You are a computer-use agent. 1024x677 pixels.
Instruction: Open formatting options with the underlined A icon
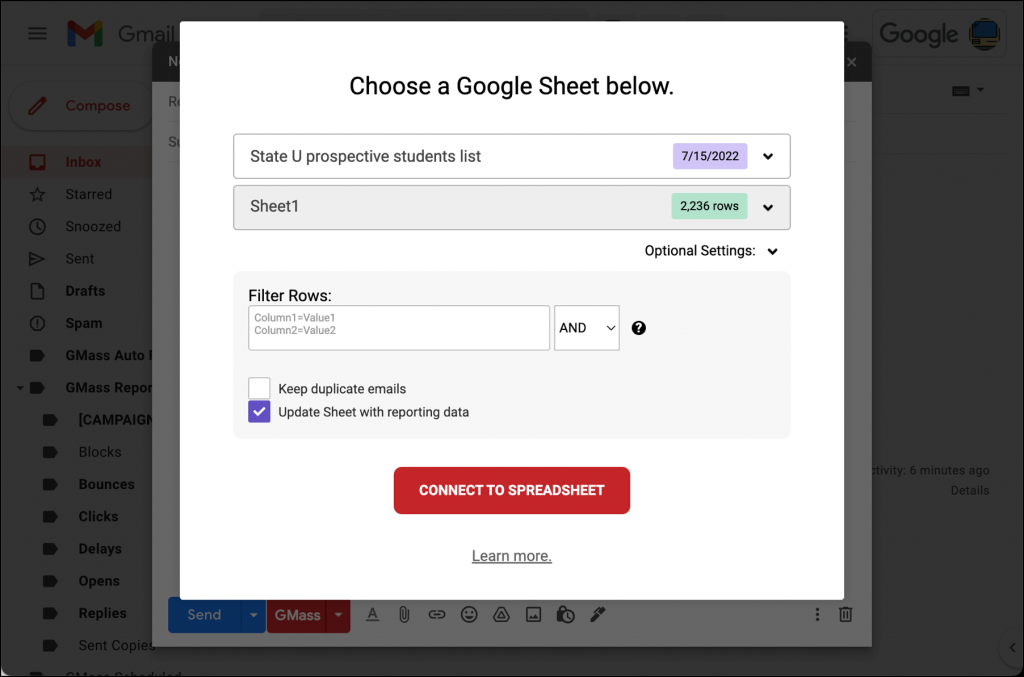pos(372,614)
